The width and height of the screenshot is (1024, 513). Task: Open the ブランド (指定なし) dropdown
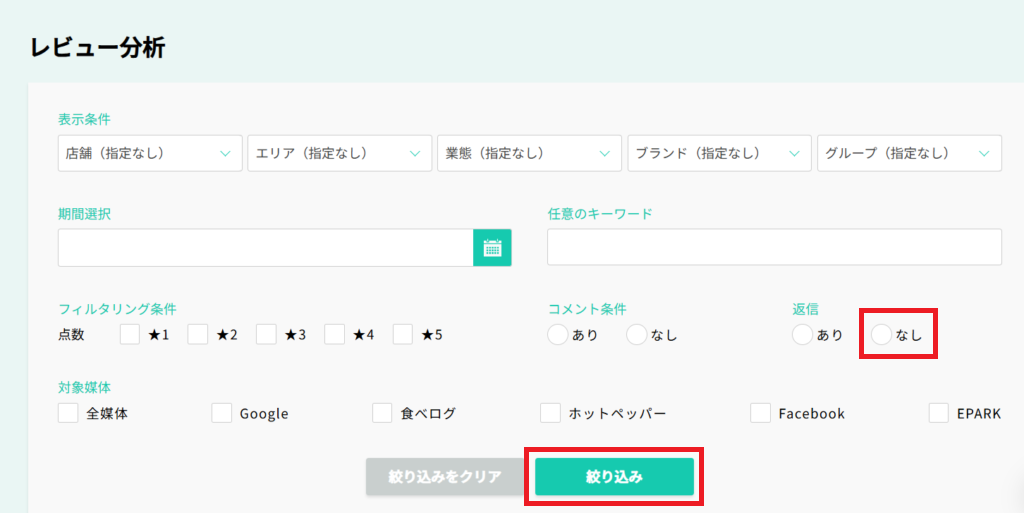[x=719, y=153]
